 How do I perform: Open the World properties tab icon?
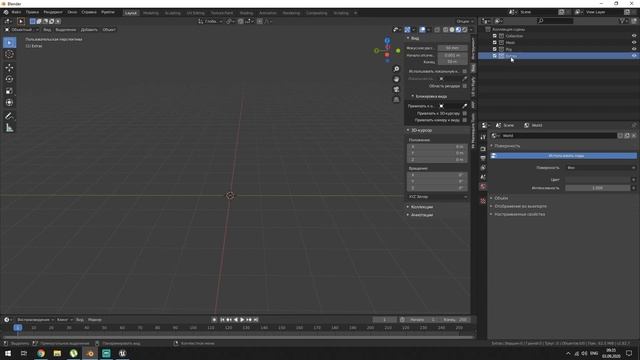(483, 187)
